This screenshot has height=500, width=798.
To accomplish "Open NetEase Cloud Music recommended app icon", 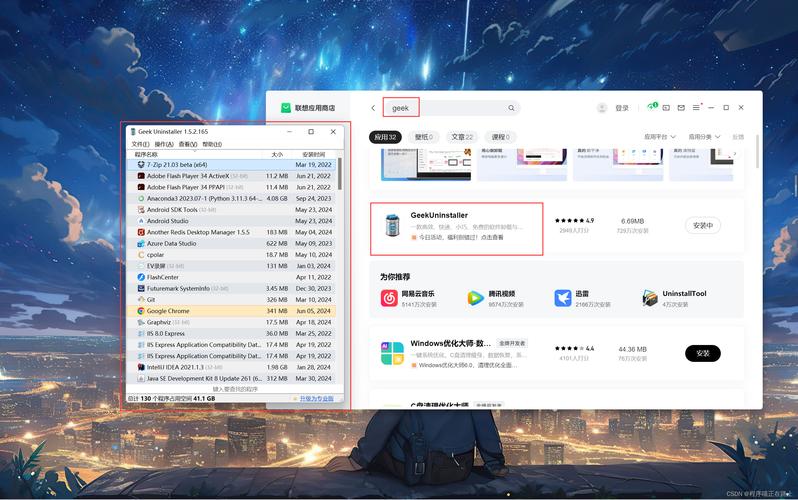I will click(x=389, y=298).
